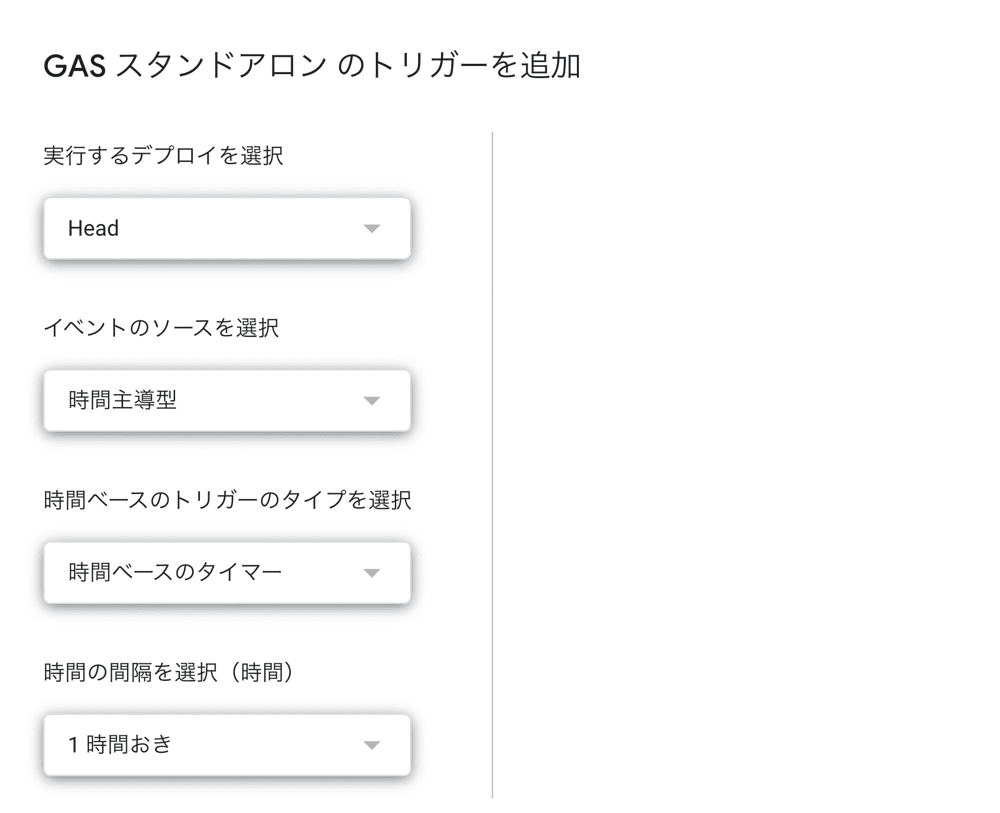Select the 時間主導型 value text

[122, 401]
